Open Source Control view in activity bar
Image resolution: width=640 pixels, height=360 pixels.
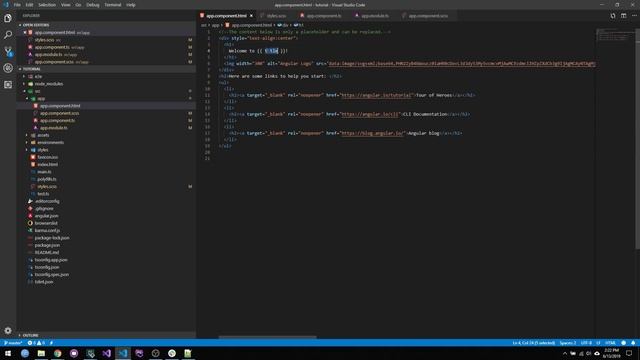[x=8, y=51]
